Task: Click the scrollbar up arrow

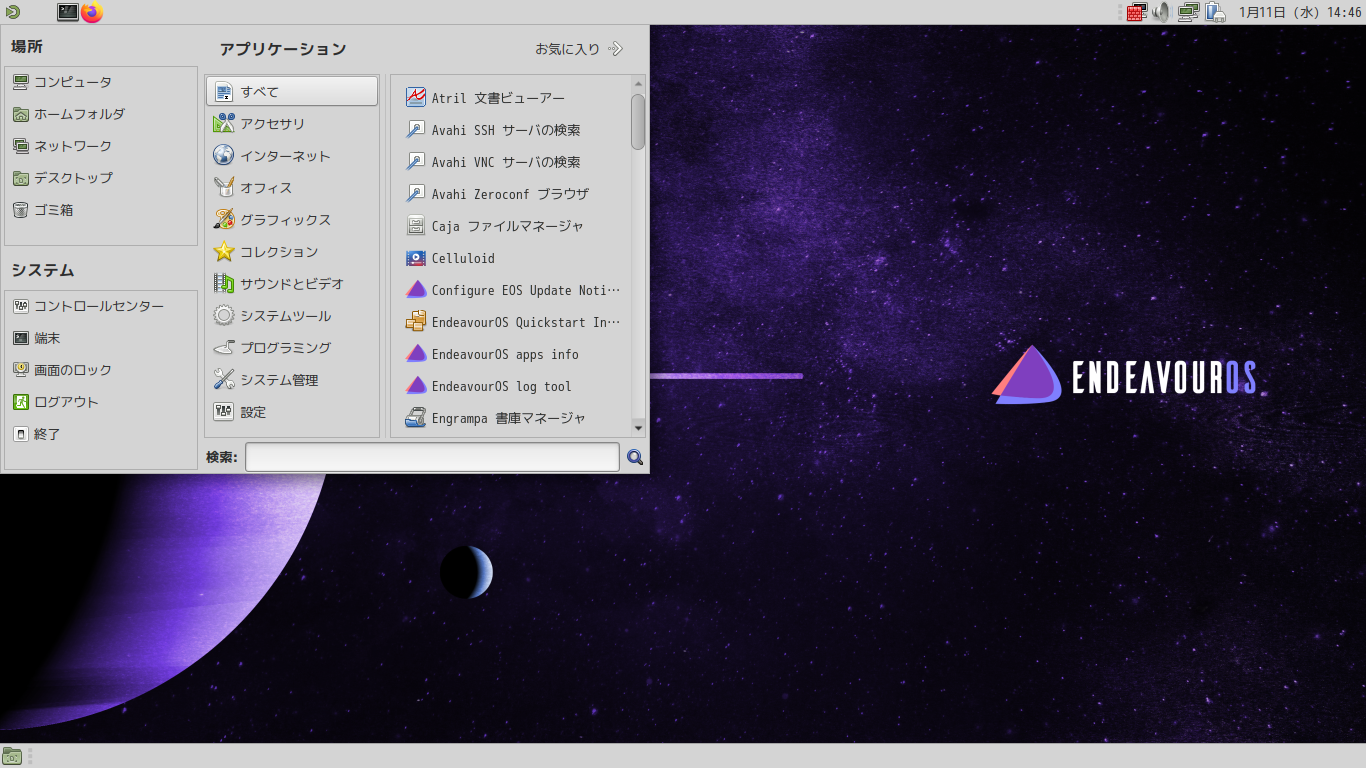Action: pyautogui.click(x=638, y=83)
